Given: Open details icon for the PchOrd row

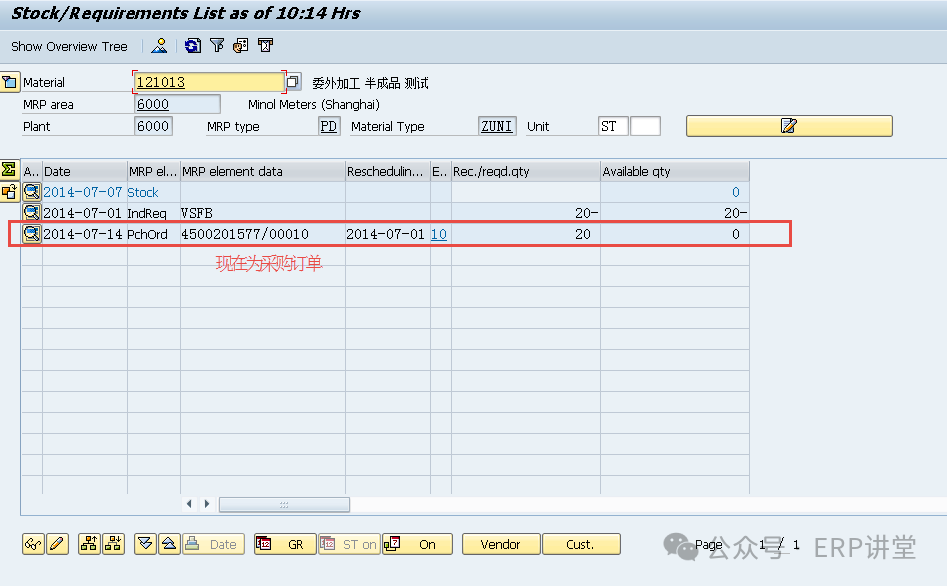Looking at the screenshot, I should 32,234.
